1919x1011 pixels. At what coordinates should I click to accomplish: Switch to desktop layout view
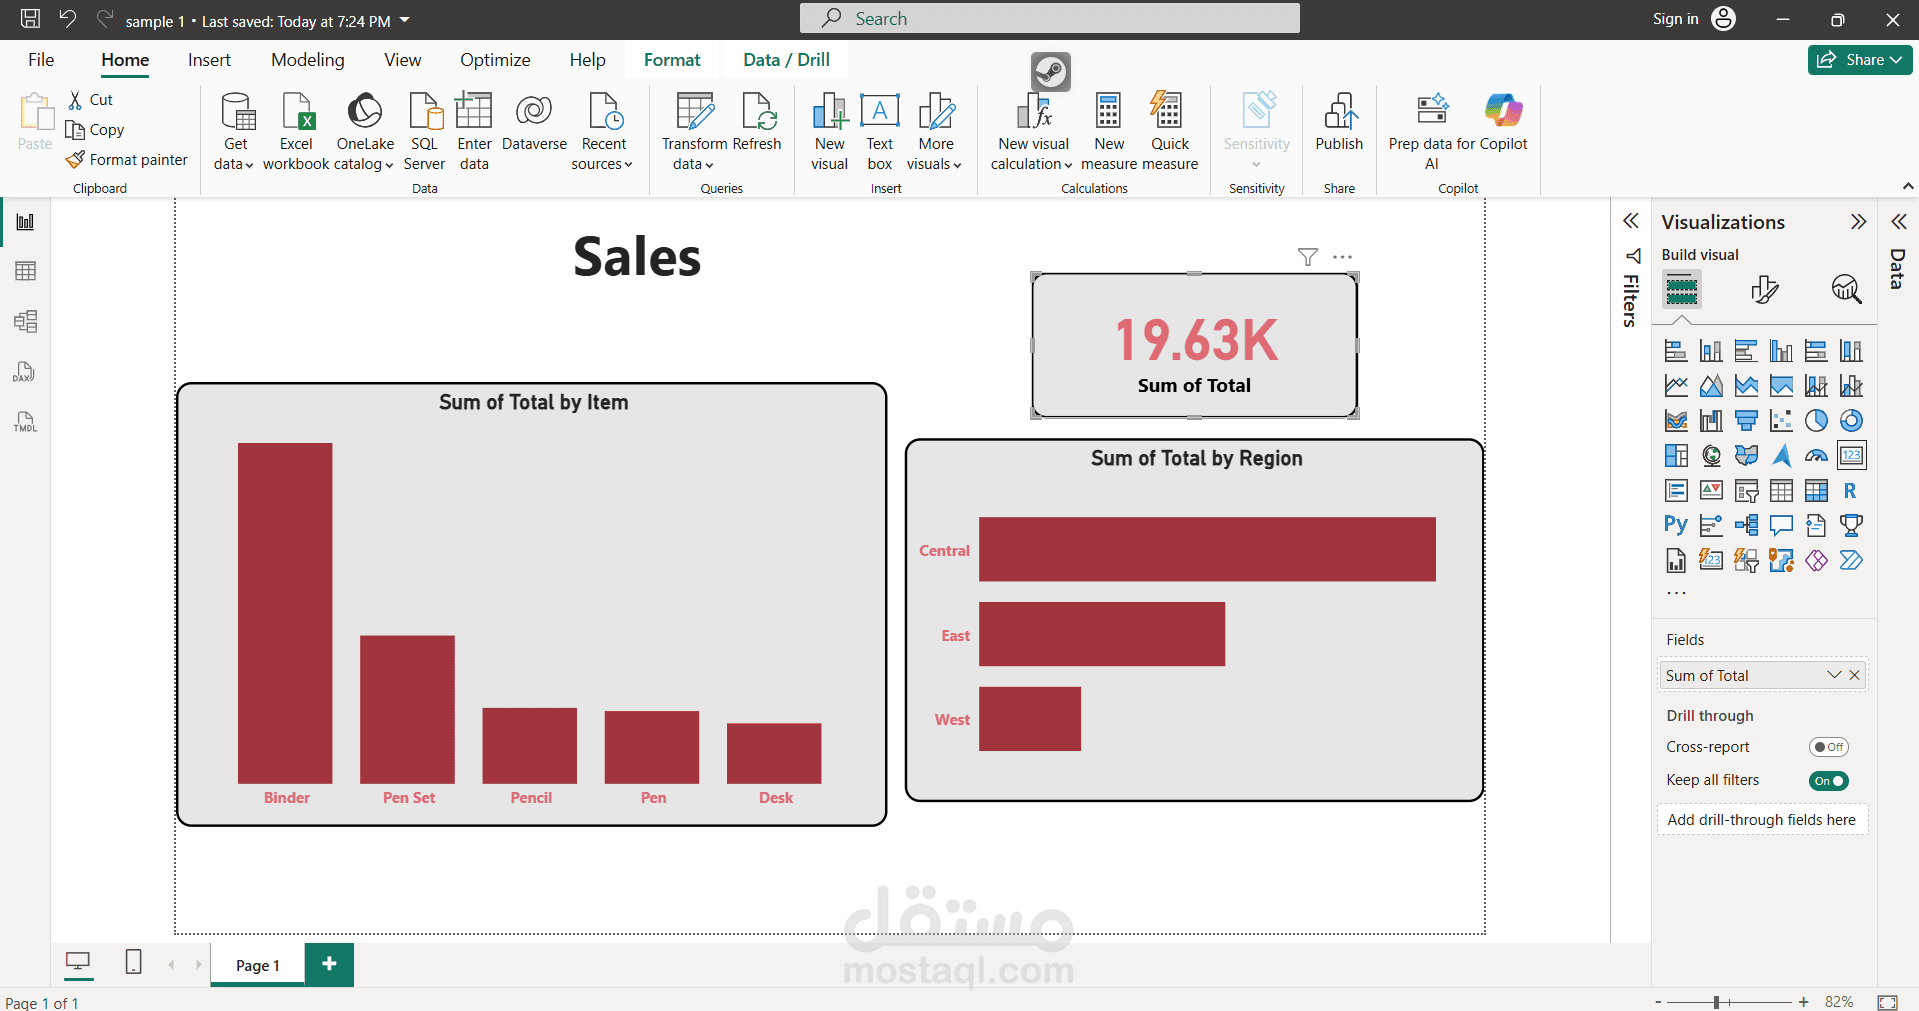tap(78, 963)
